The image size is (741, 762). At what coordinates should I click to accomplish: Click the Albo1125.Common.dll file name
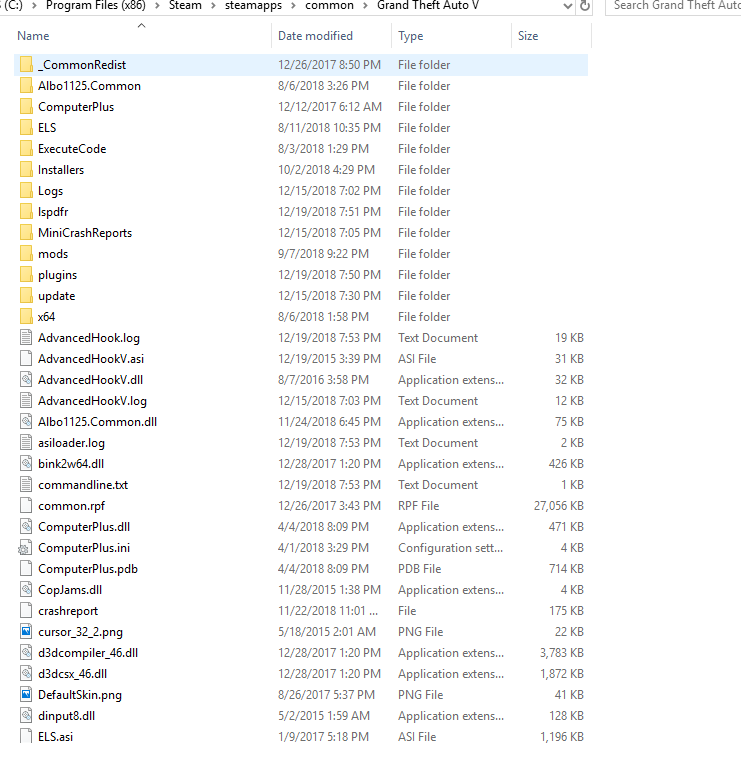[x=98, y=422]
